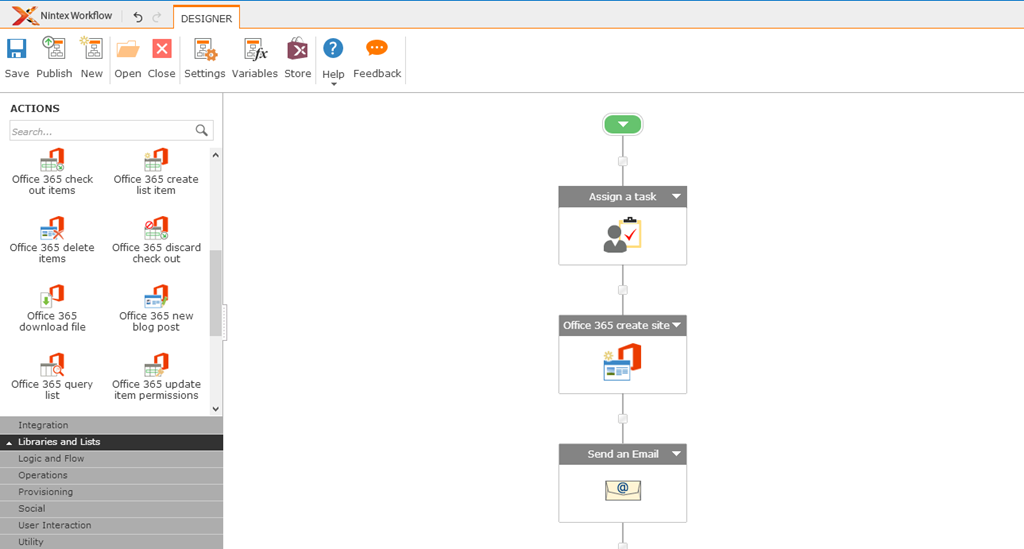1024x549 pixels.
Task: Select the DESIGNER tab
Action: [x=206, y=18]
